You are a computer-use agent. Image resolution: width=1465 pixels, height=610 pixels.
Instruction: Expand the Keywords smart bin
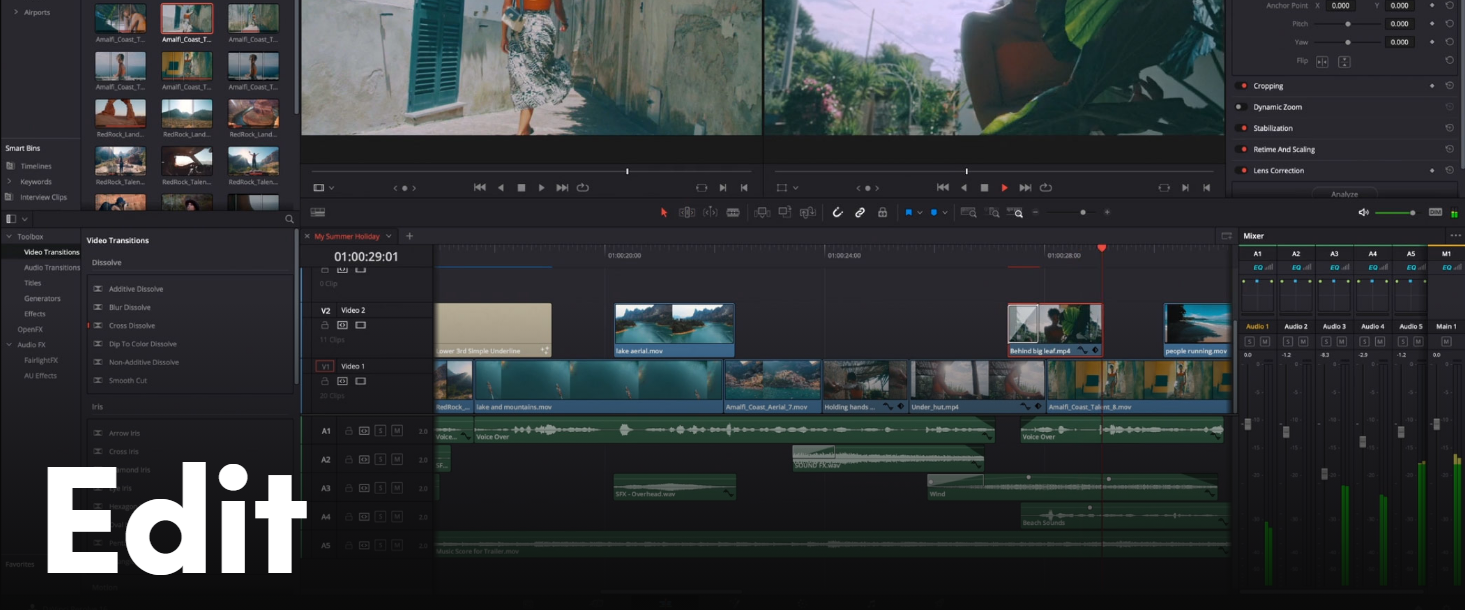point(9,181)
